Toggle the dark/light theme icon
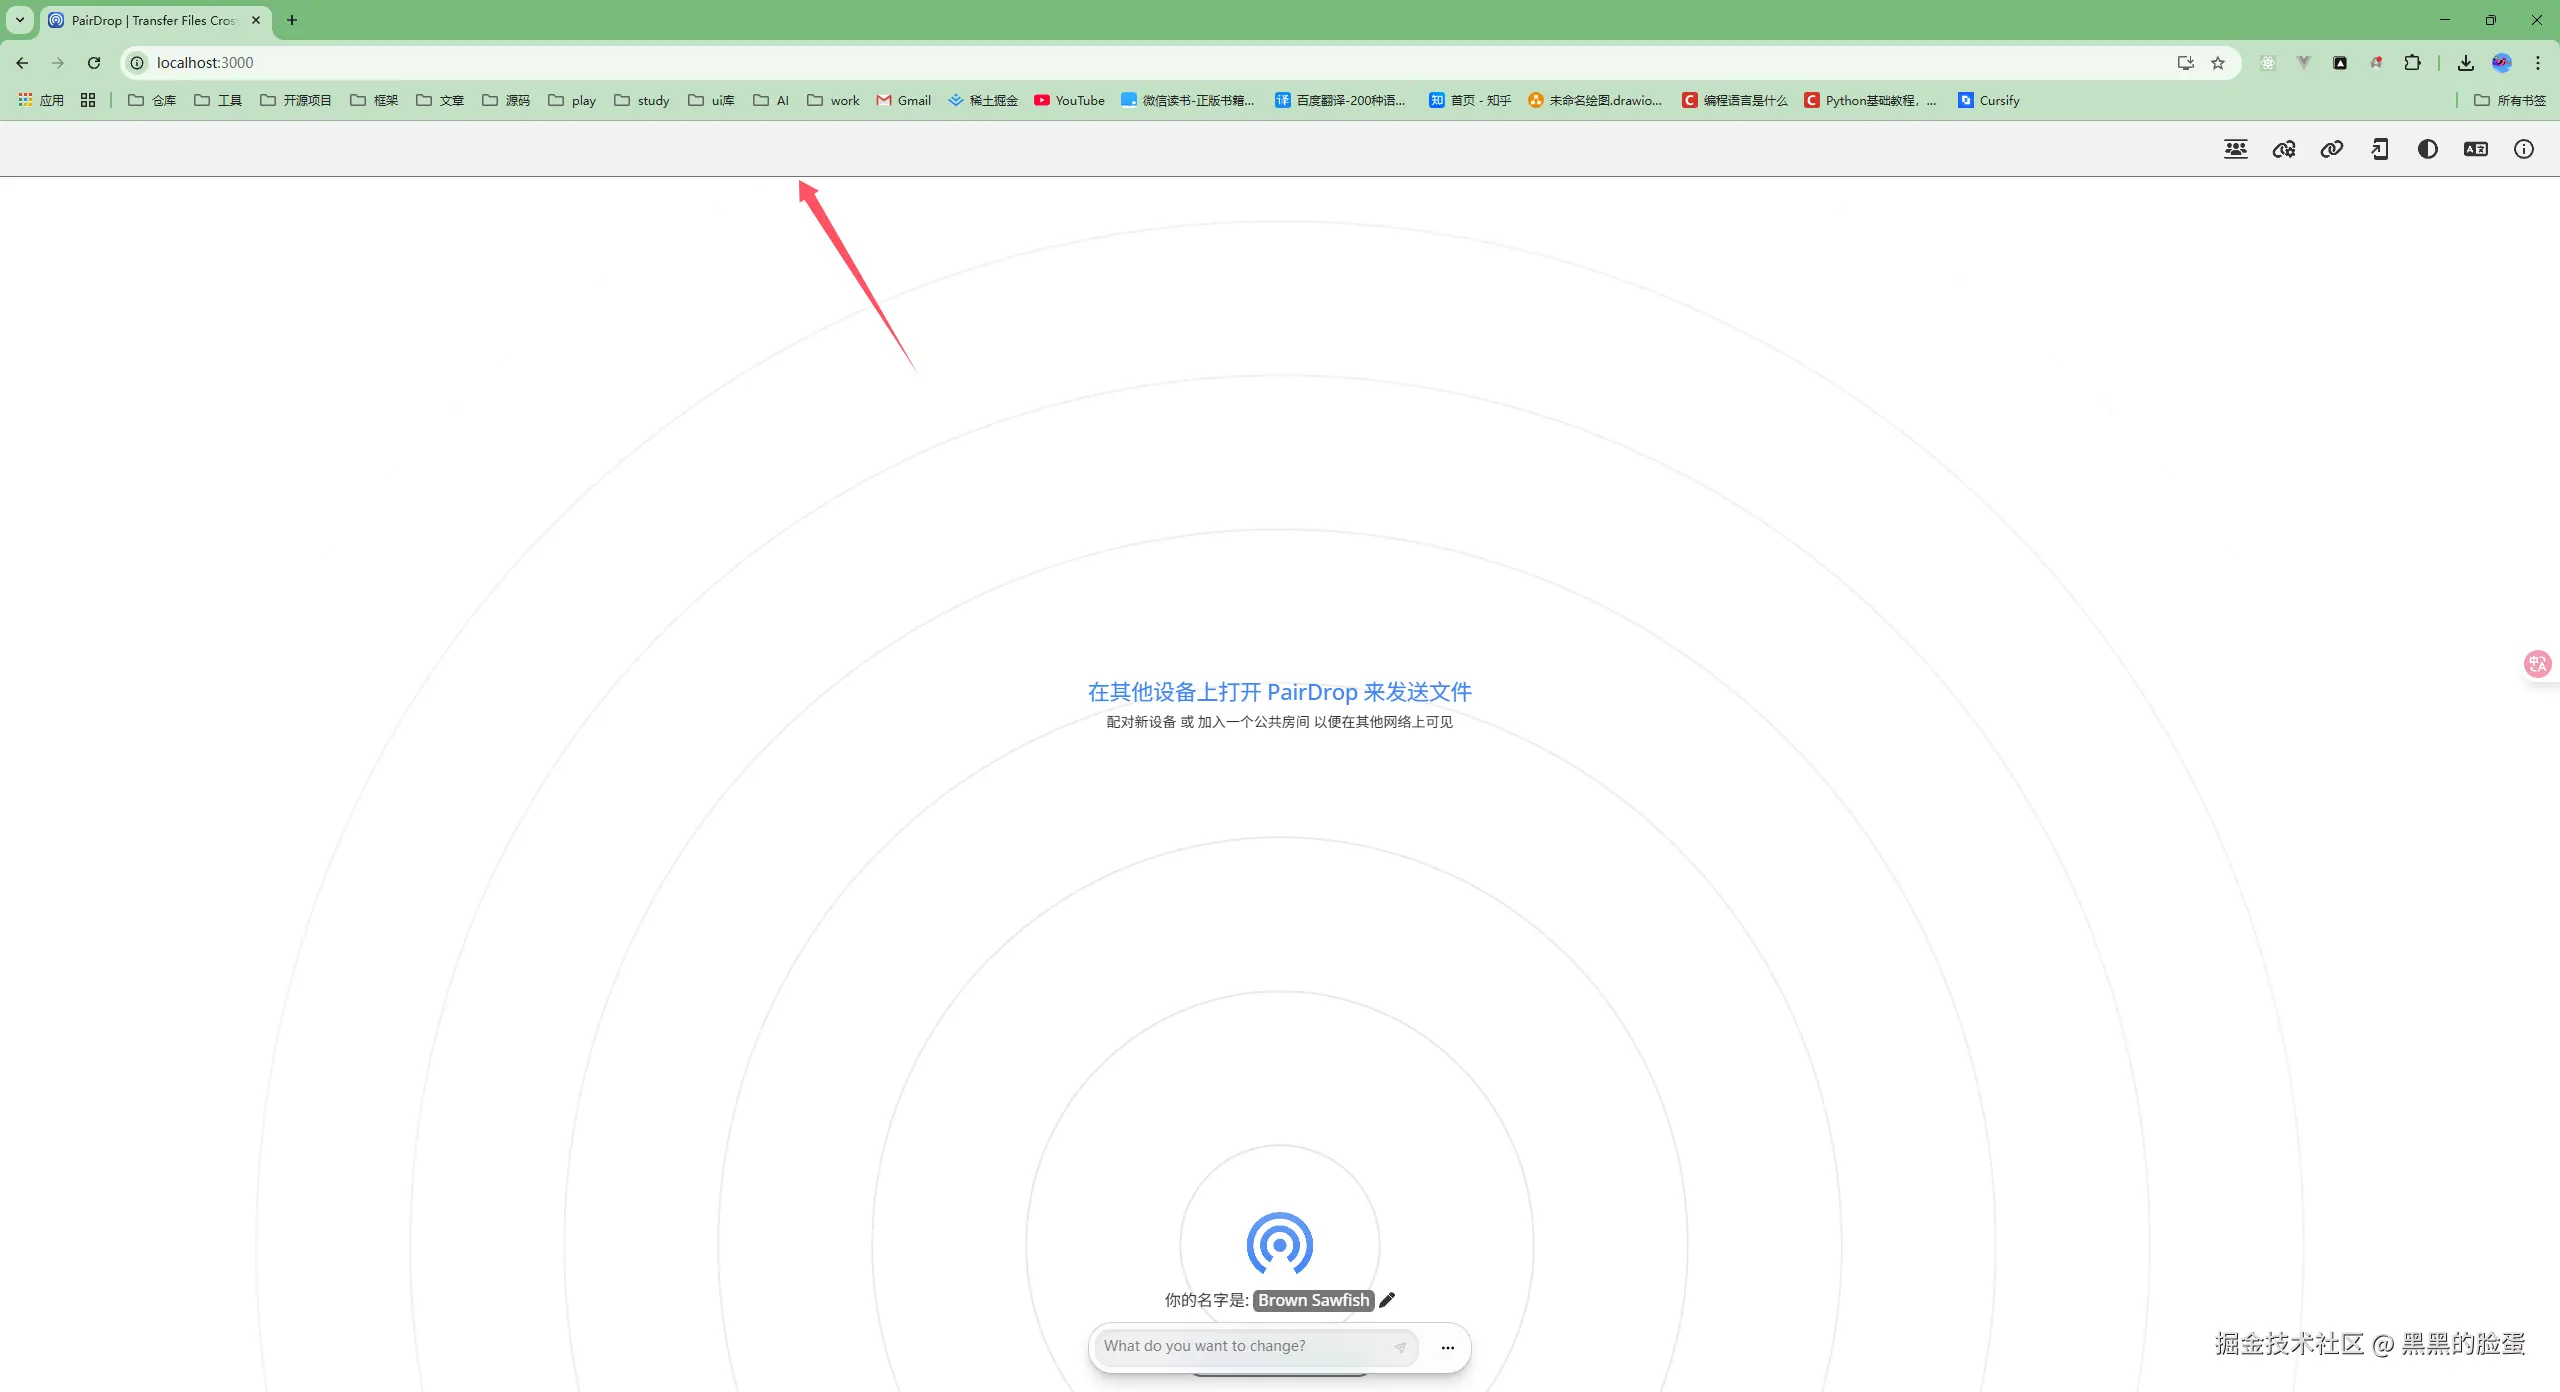Image resolution: width=2560 pixels, height=1392 pixels. (2427, 149)
